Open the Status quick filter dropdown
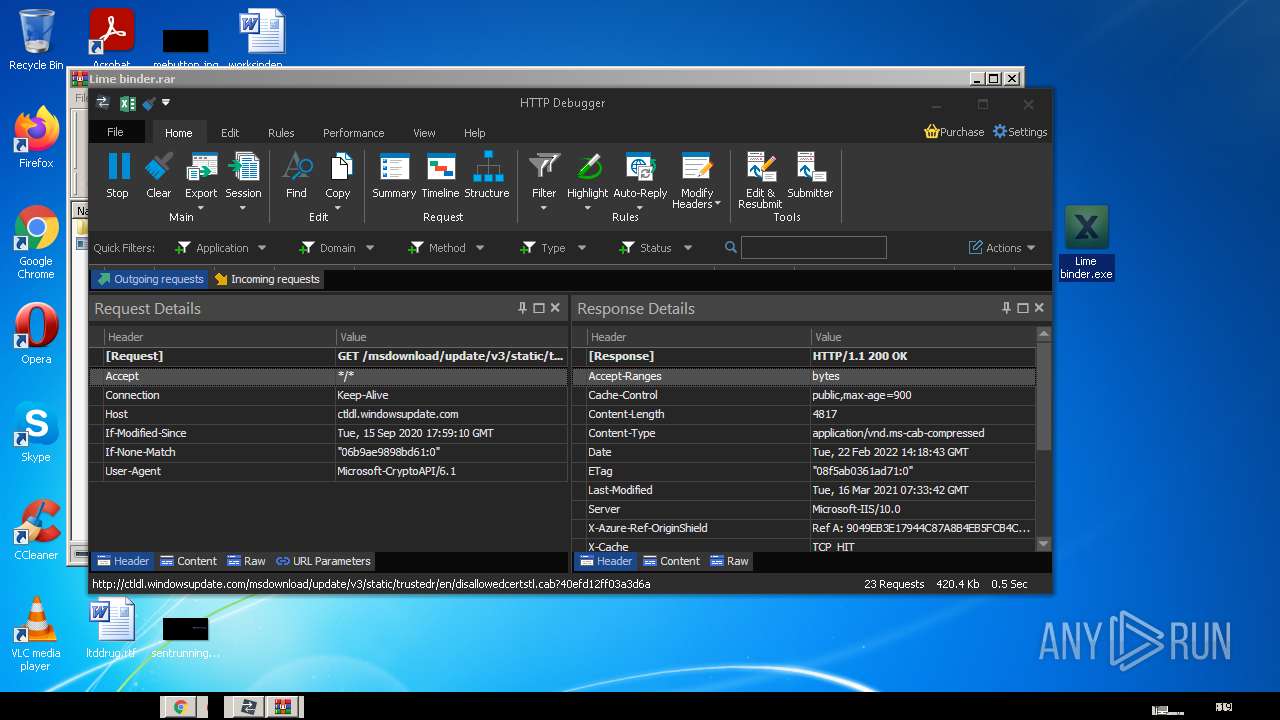Viewport: 1280px width, 720px height. coord(688,248)
